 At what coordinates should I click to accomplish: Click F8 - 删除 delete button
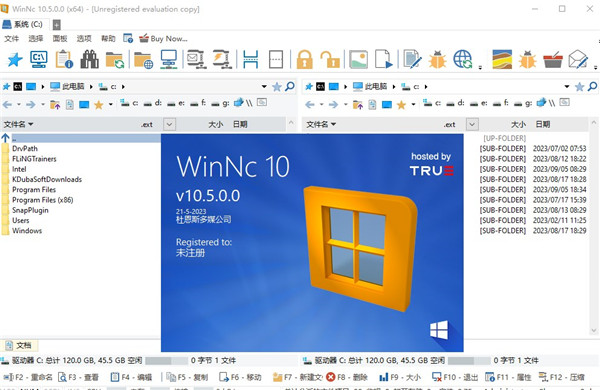[x=347, y=377]
